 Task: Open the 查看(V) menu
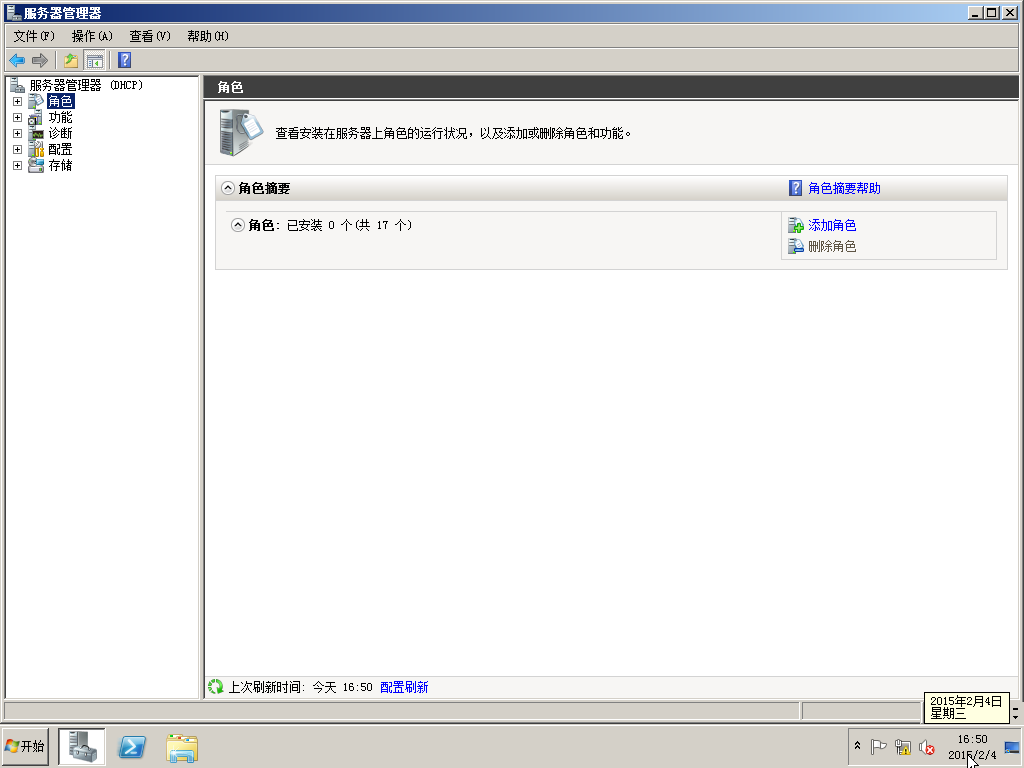pyautogui.click(x=150, y=36)
